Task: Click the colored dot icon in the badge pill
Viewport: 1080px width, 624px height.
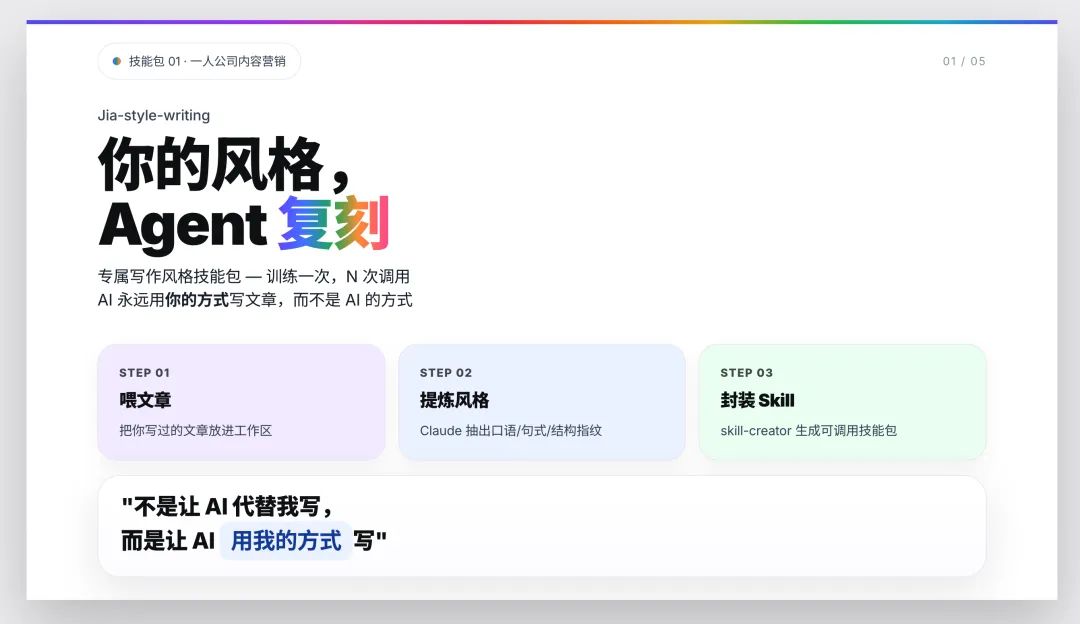Action: [115, 61]
